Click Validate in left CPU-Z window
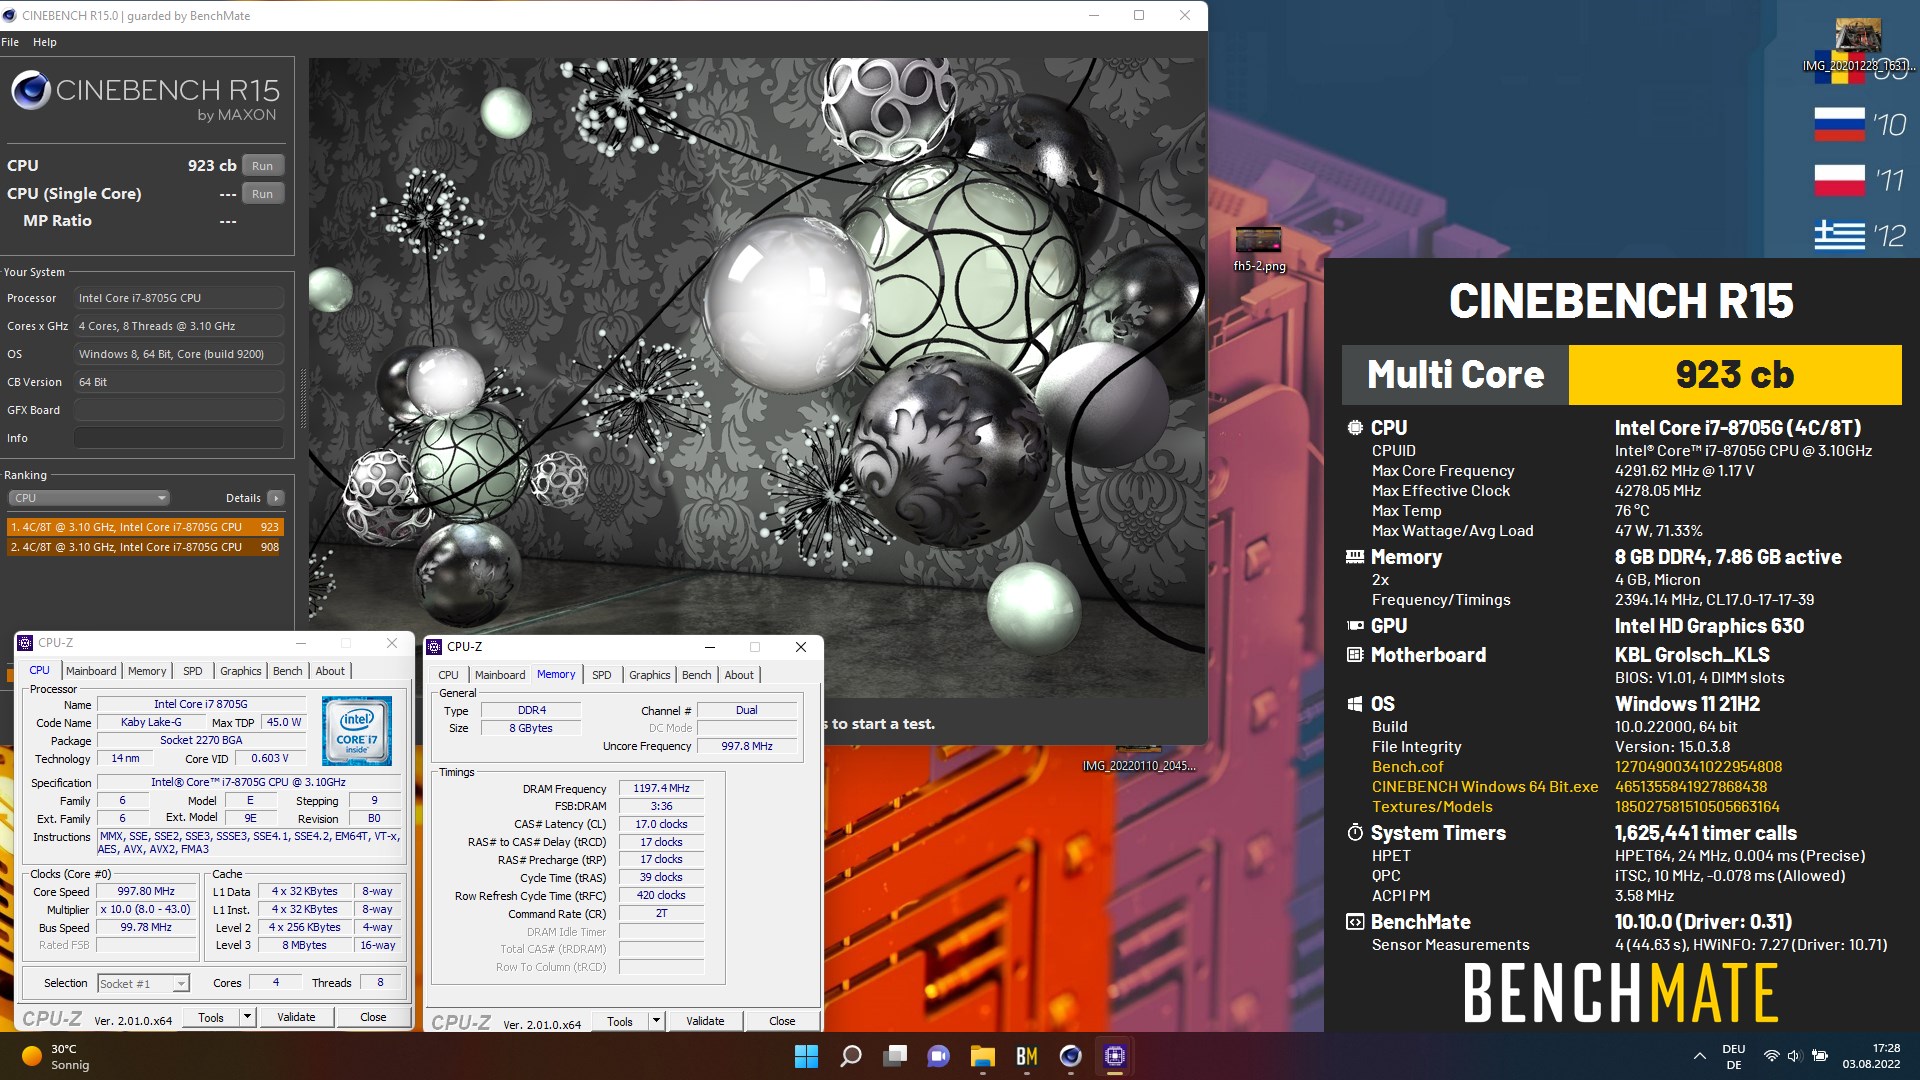1920x1080 pixels. coord(296,1018)
